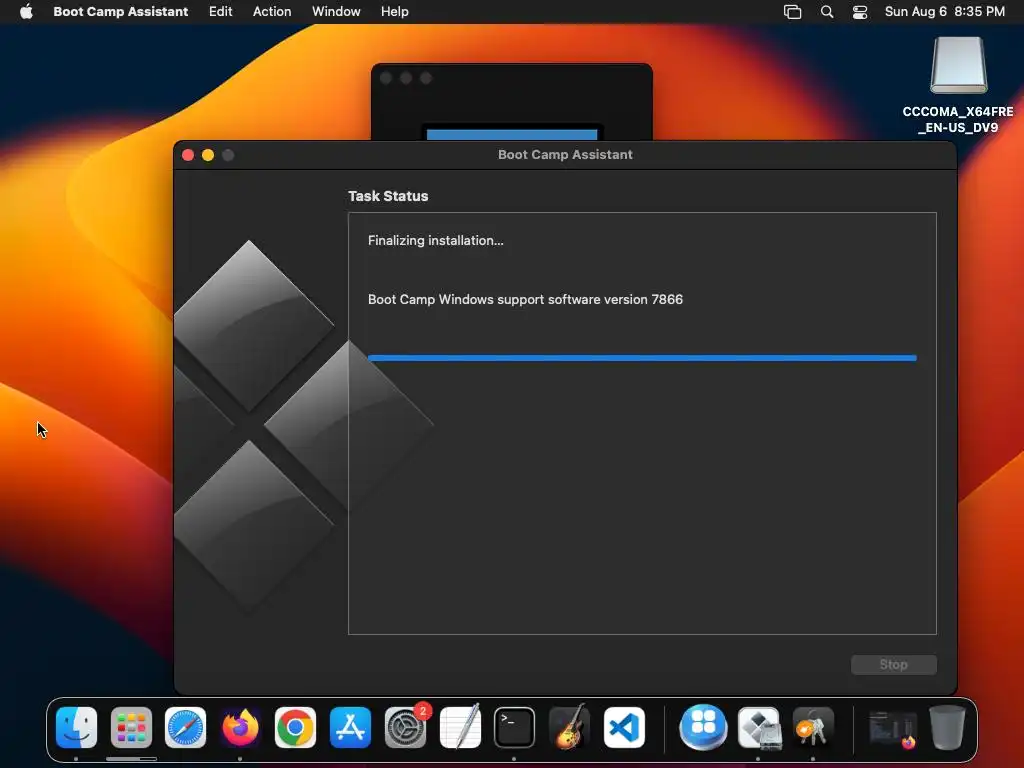Click the Boot Camp support software version text
The height and width of the screenshot is (768, 1024).
[525, 299]
